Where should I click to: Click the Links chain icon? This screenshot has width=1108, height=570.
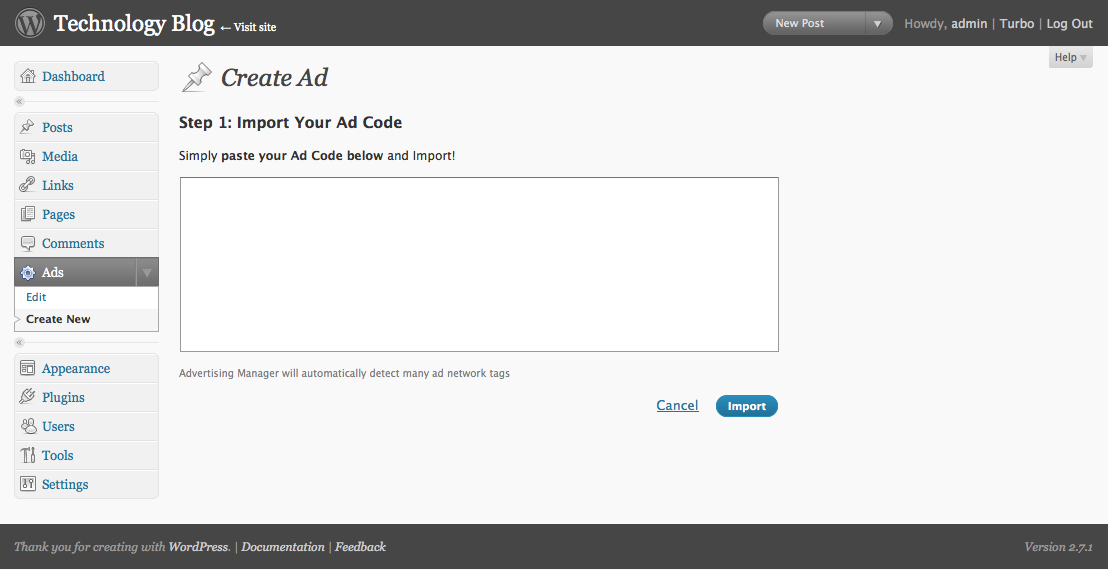28,186
